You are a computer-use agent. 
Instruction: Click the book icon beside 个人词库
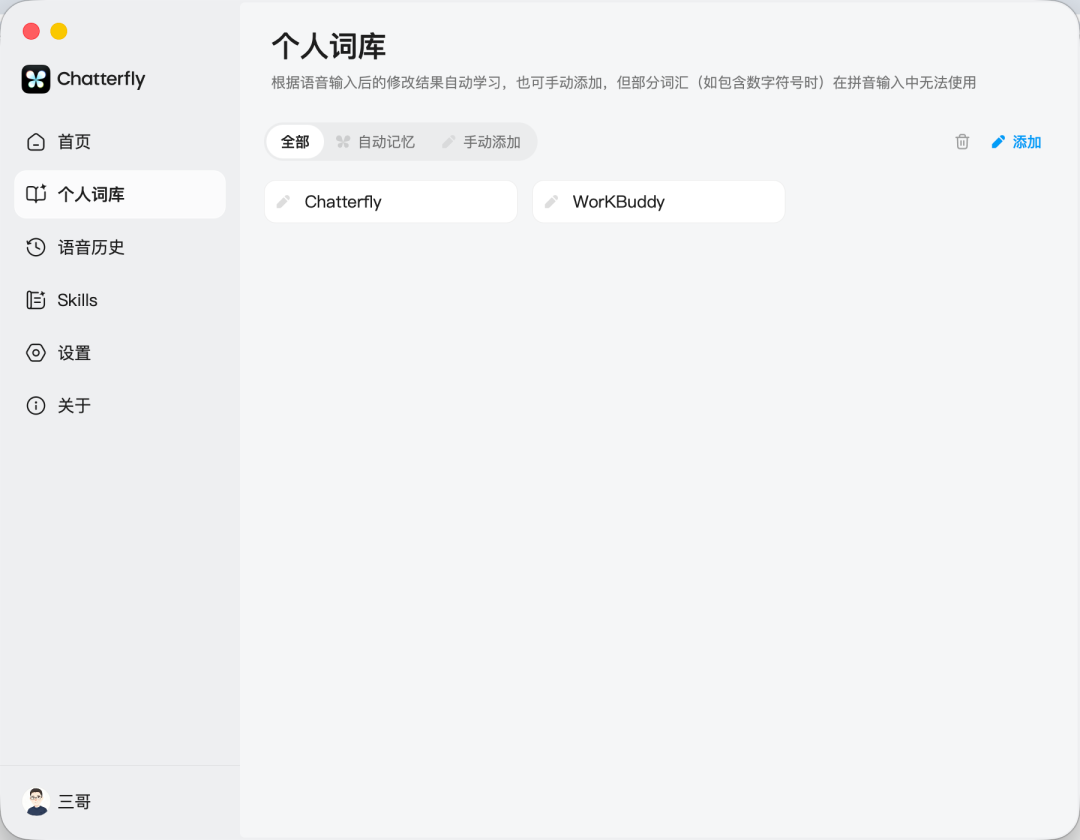coord(36,194)
